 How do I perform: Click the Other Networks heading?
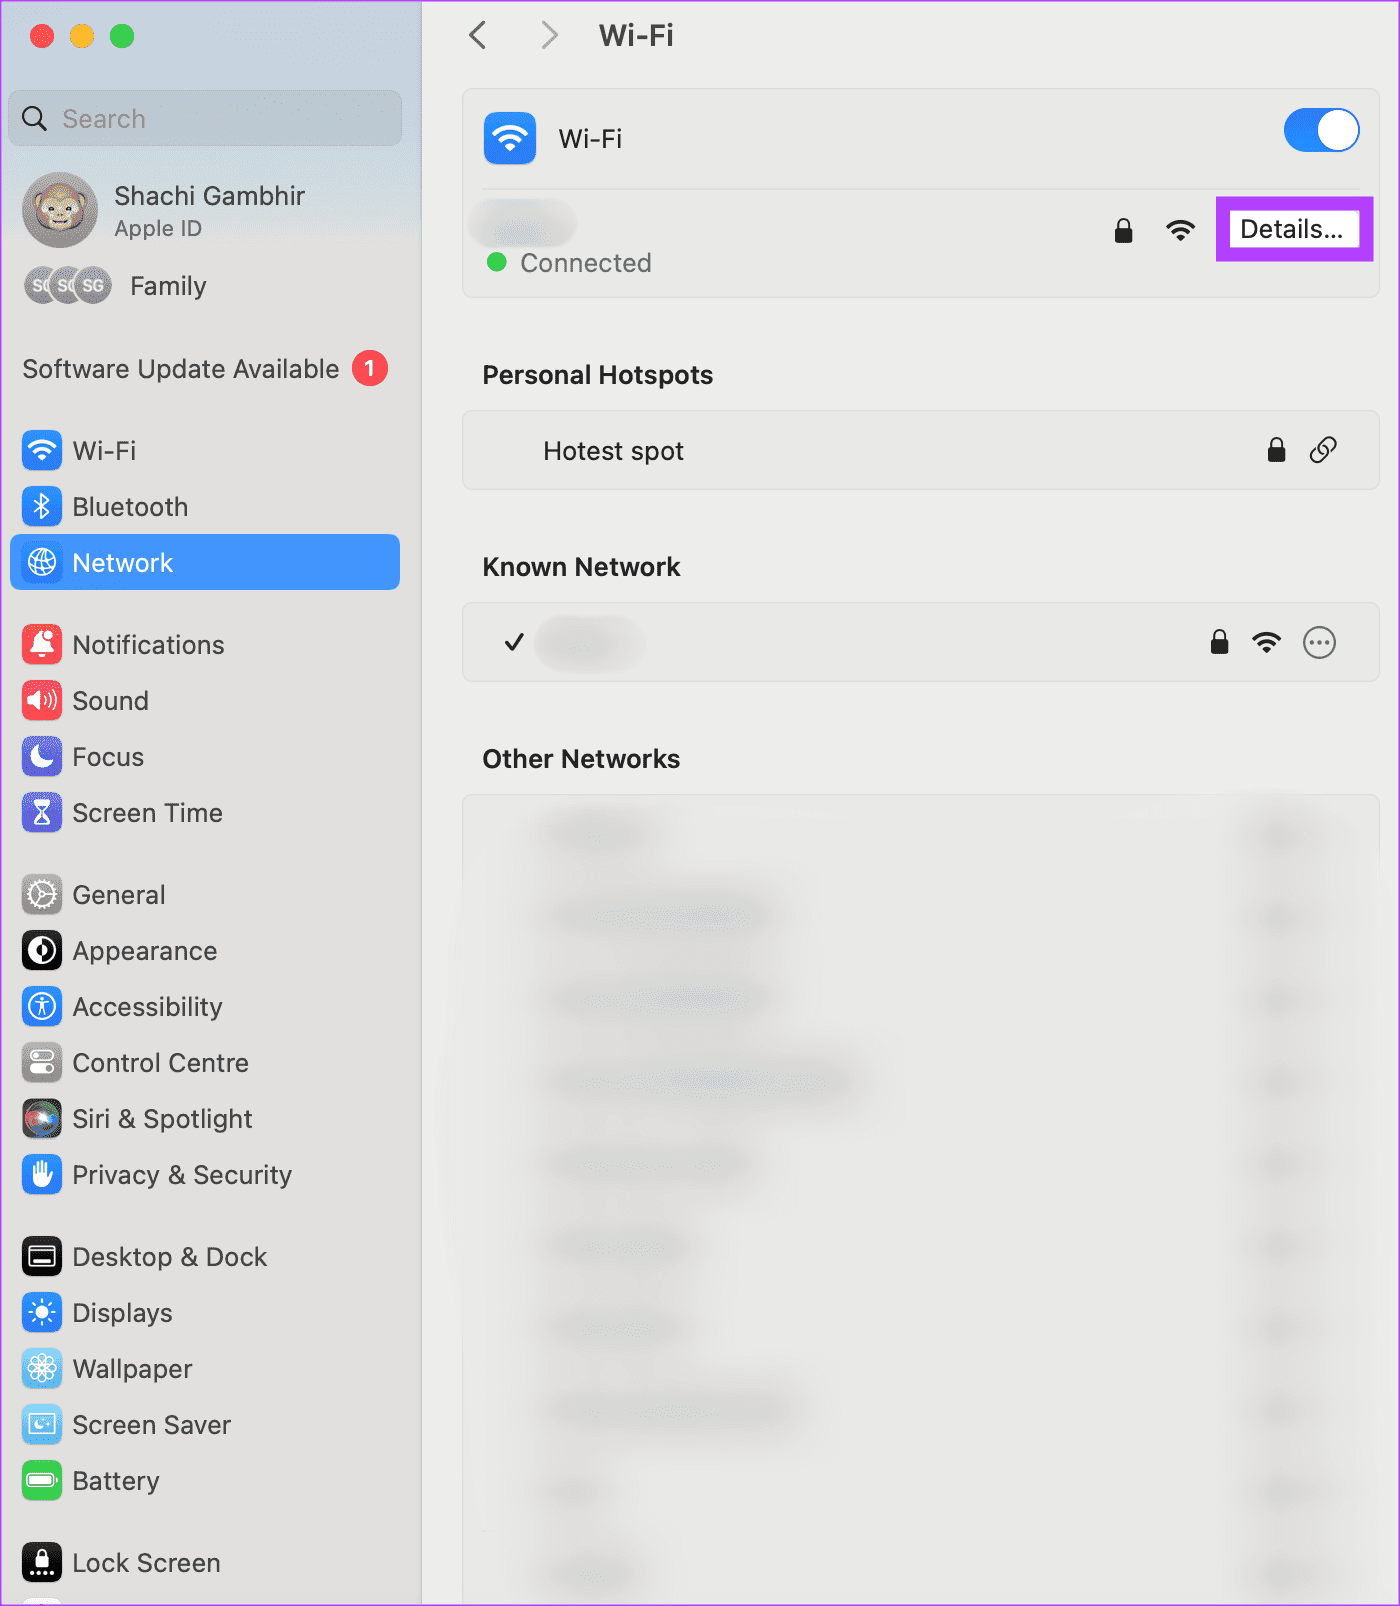click(581, 759)
